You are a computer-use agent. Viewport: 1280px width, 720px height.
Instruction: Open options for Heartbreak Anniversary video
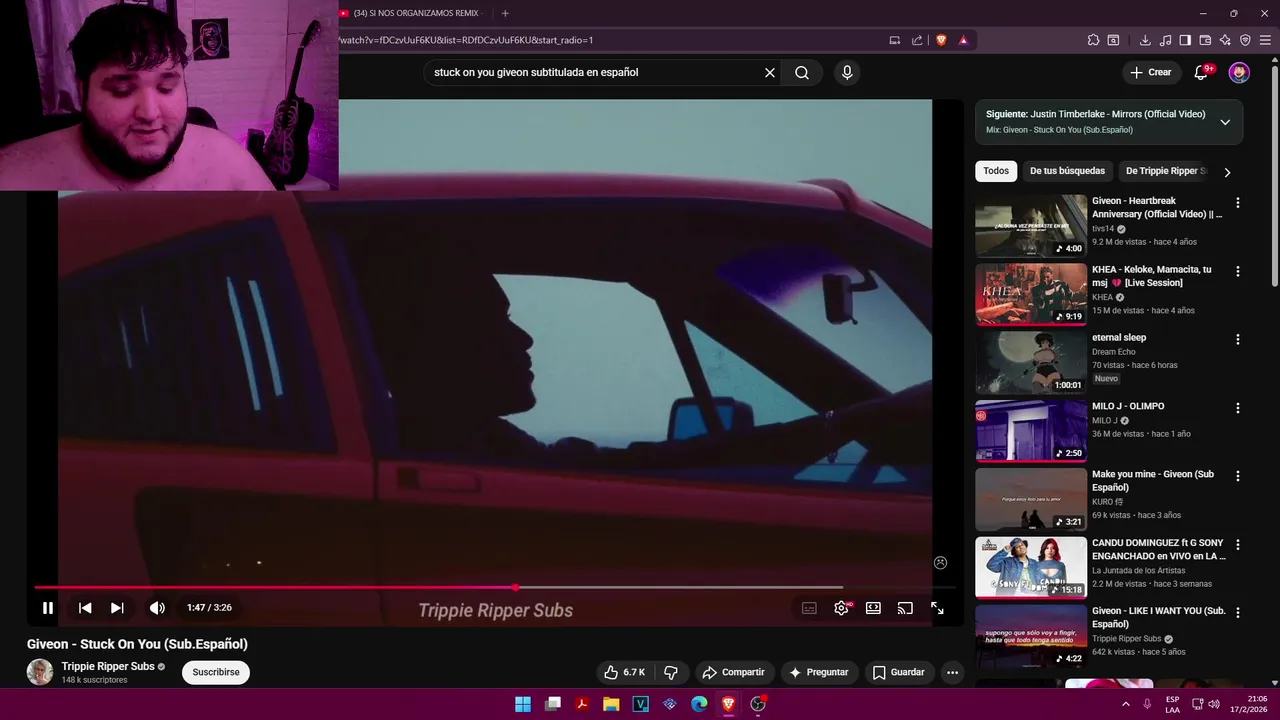(x=1238, y=203)
